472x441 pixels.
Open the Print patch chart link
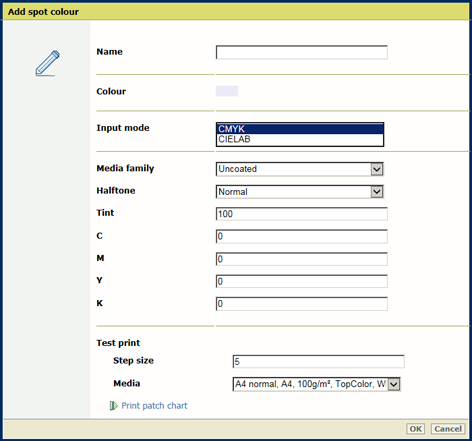154,406
